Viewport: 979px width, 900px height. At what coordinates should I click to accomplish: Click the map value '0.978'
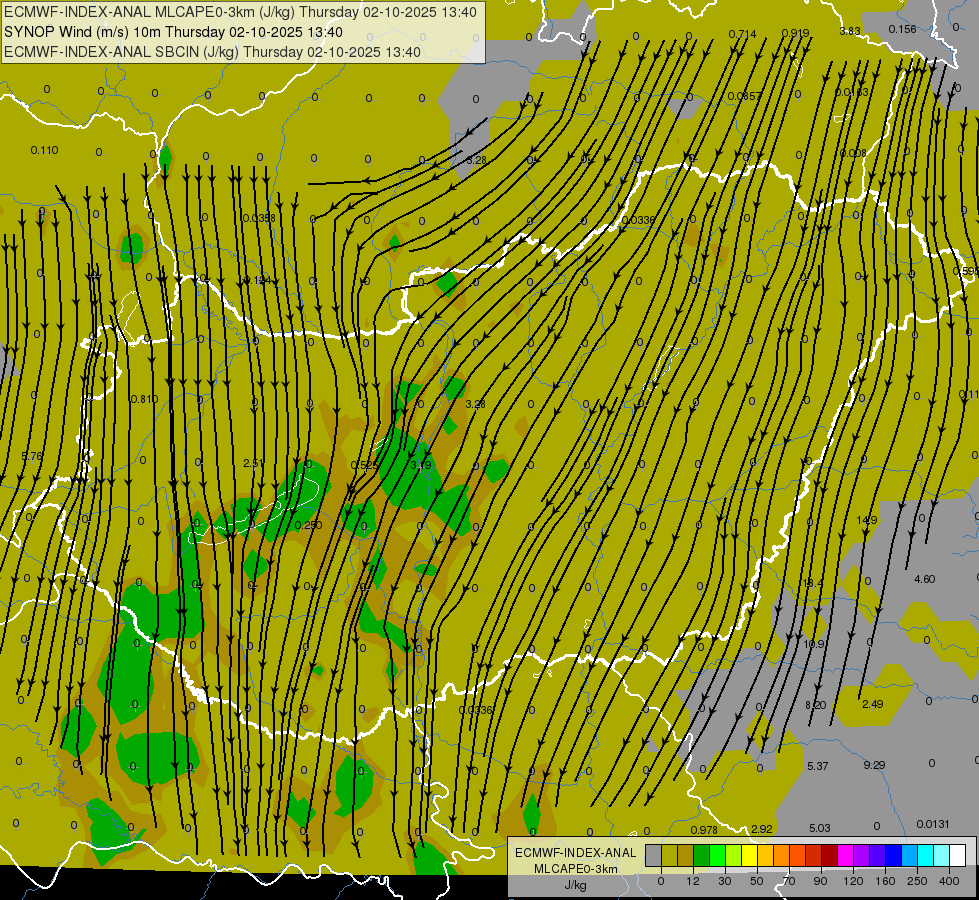pyautogui.click(x=704, y=830)
